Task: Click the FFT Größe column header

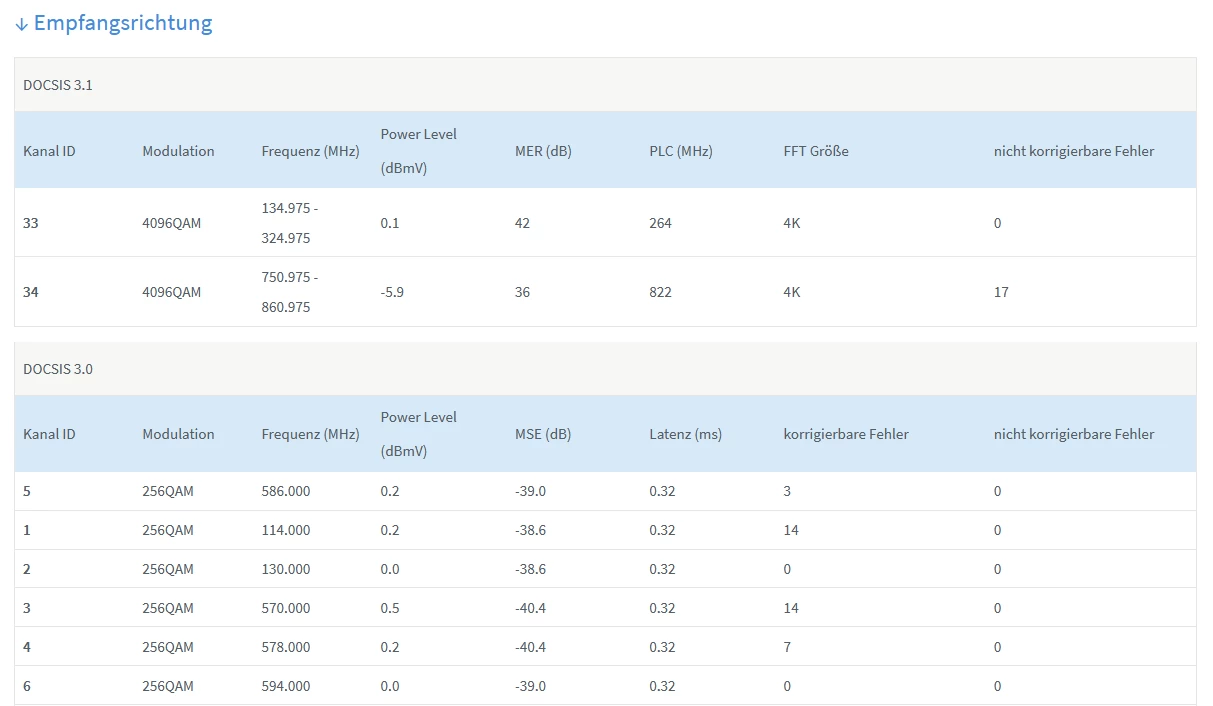Action: pyautogui.click(x=816, y=151)
